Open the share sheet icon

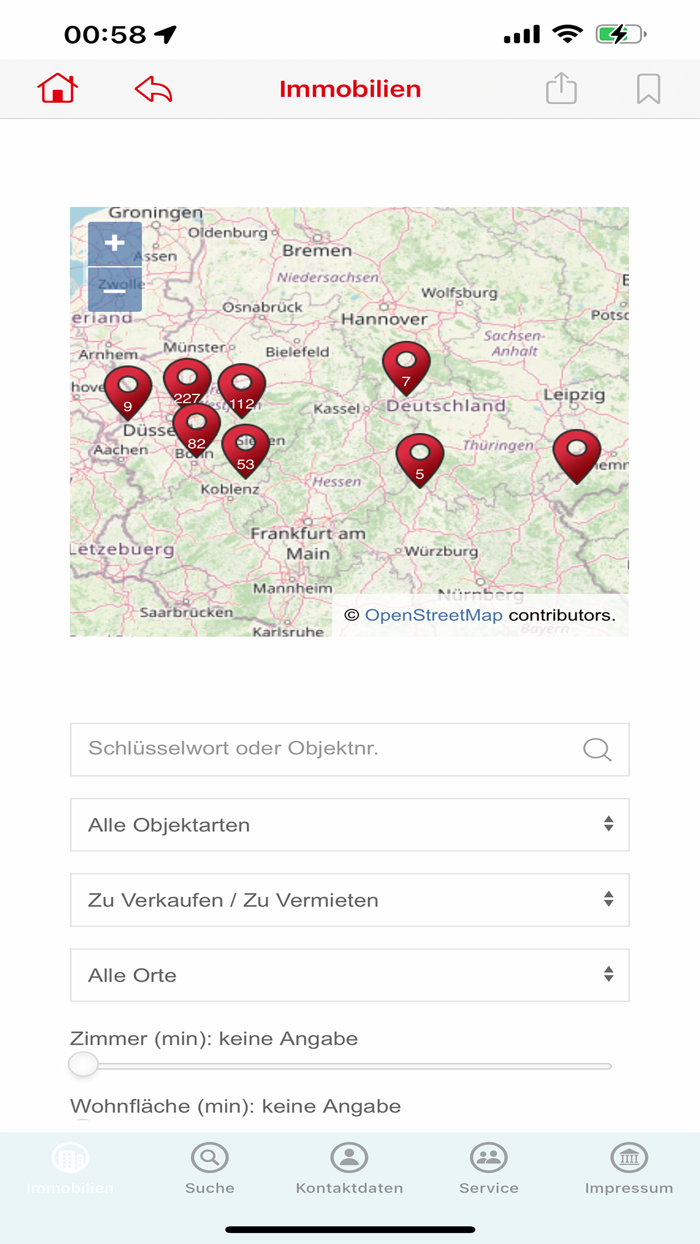click(561, 88)
